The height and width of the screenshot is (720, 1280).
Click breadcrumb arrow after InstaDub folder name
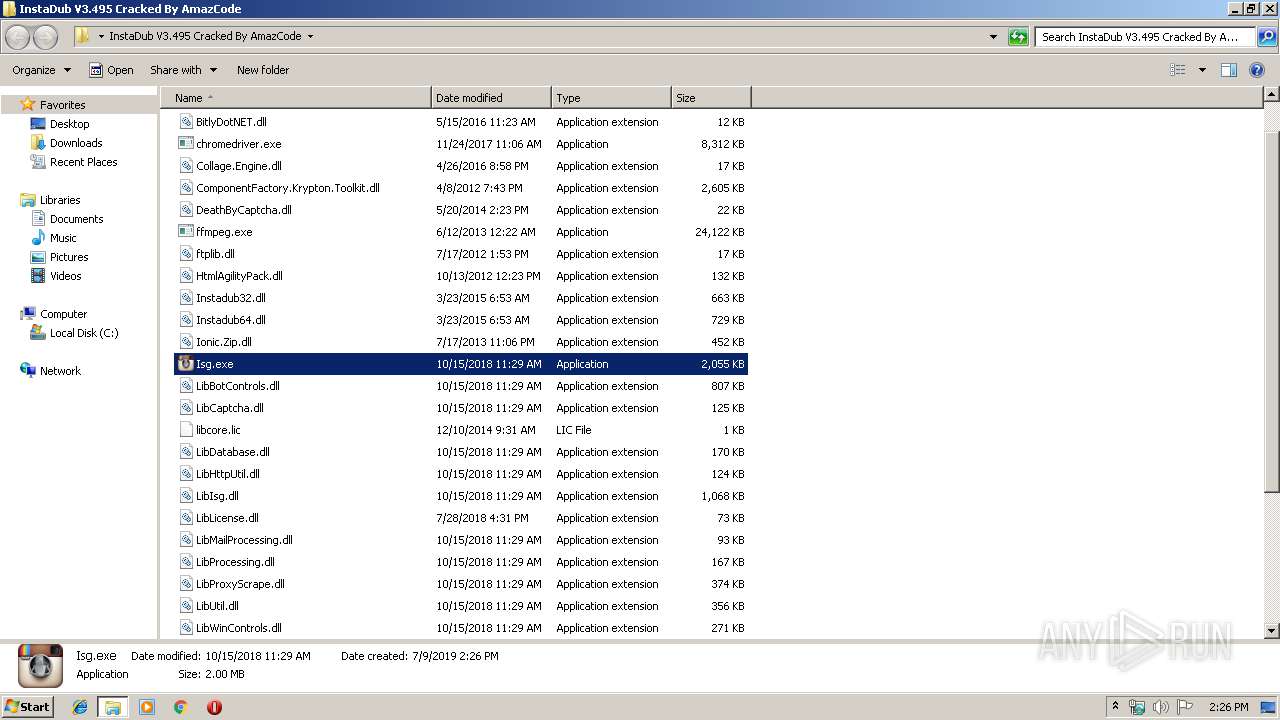click(310, 37)
